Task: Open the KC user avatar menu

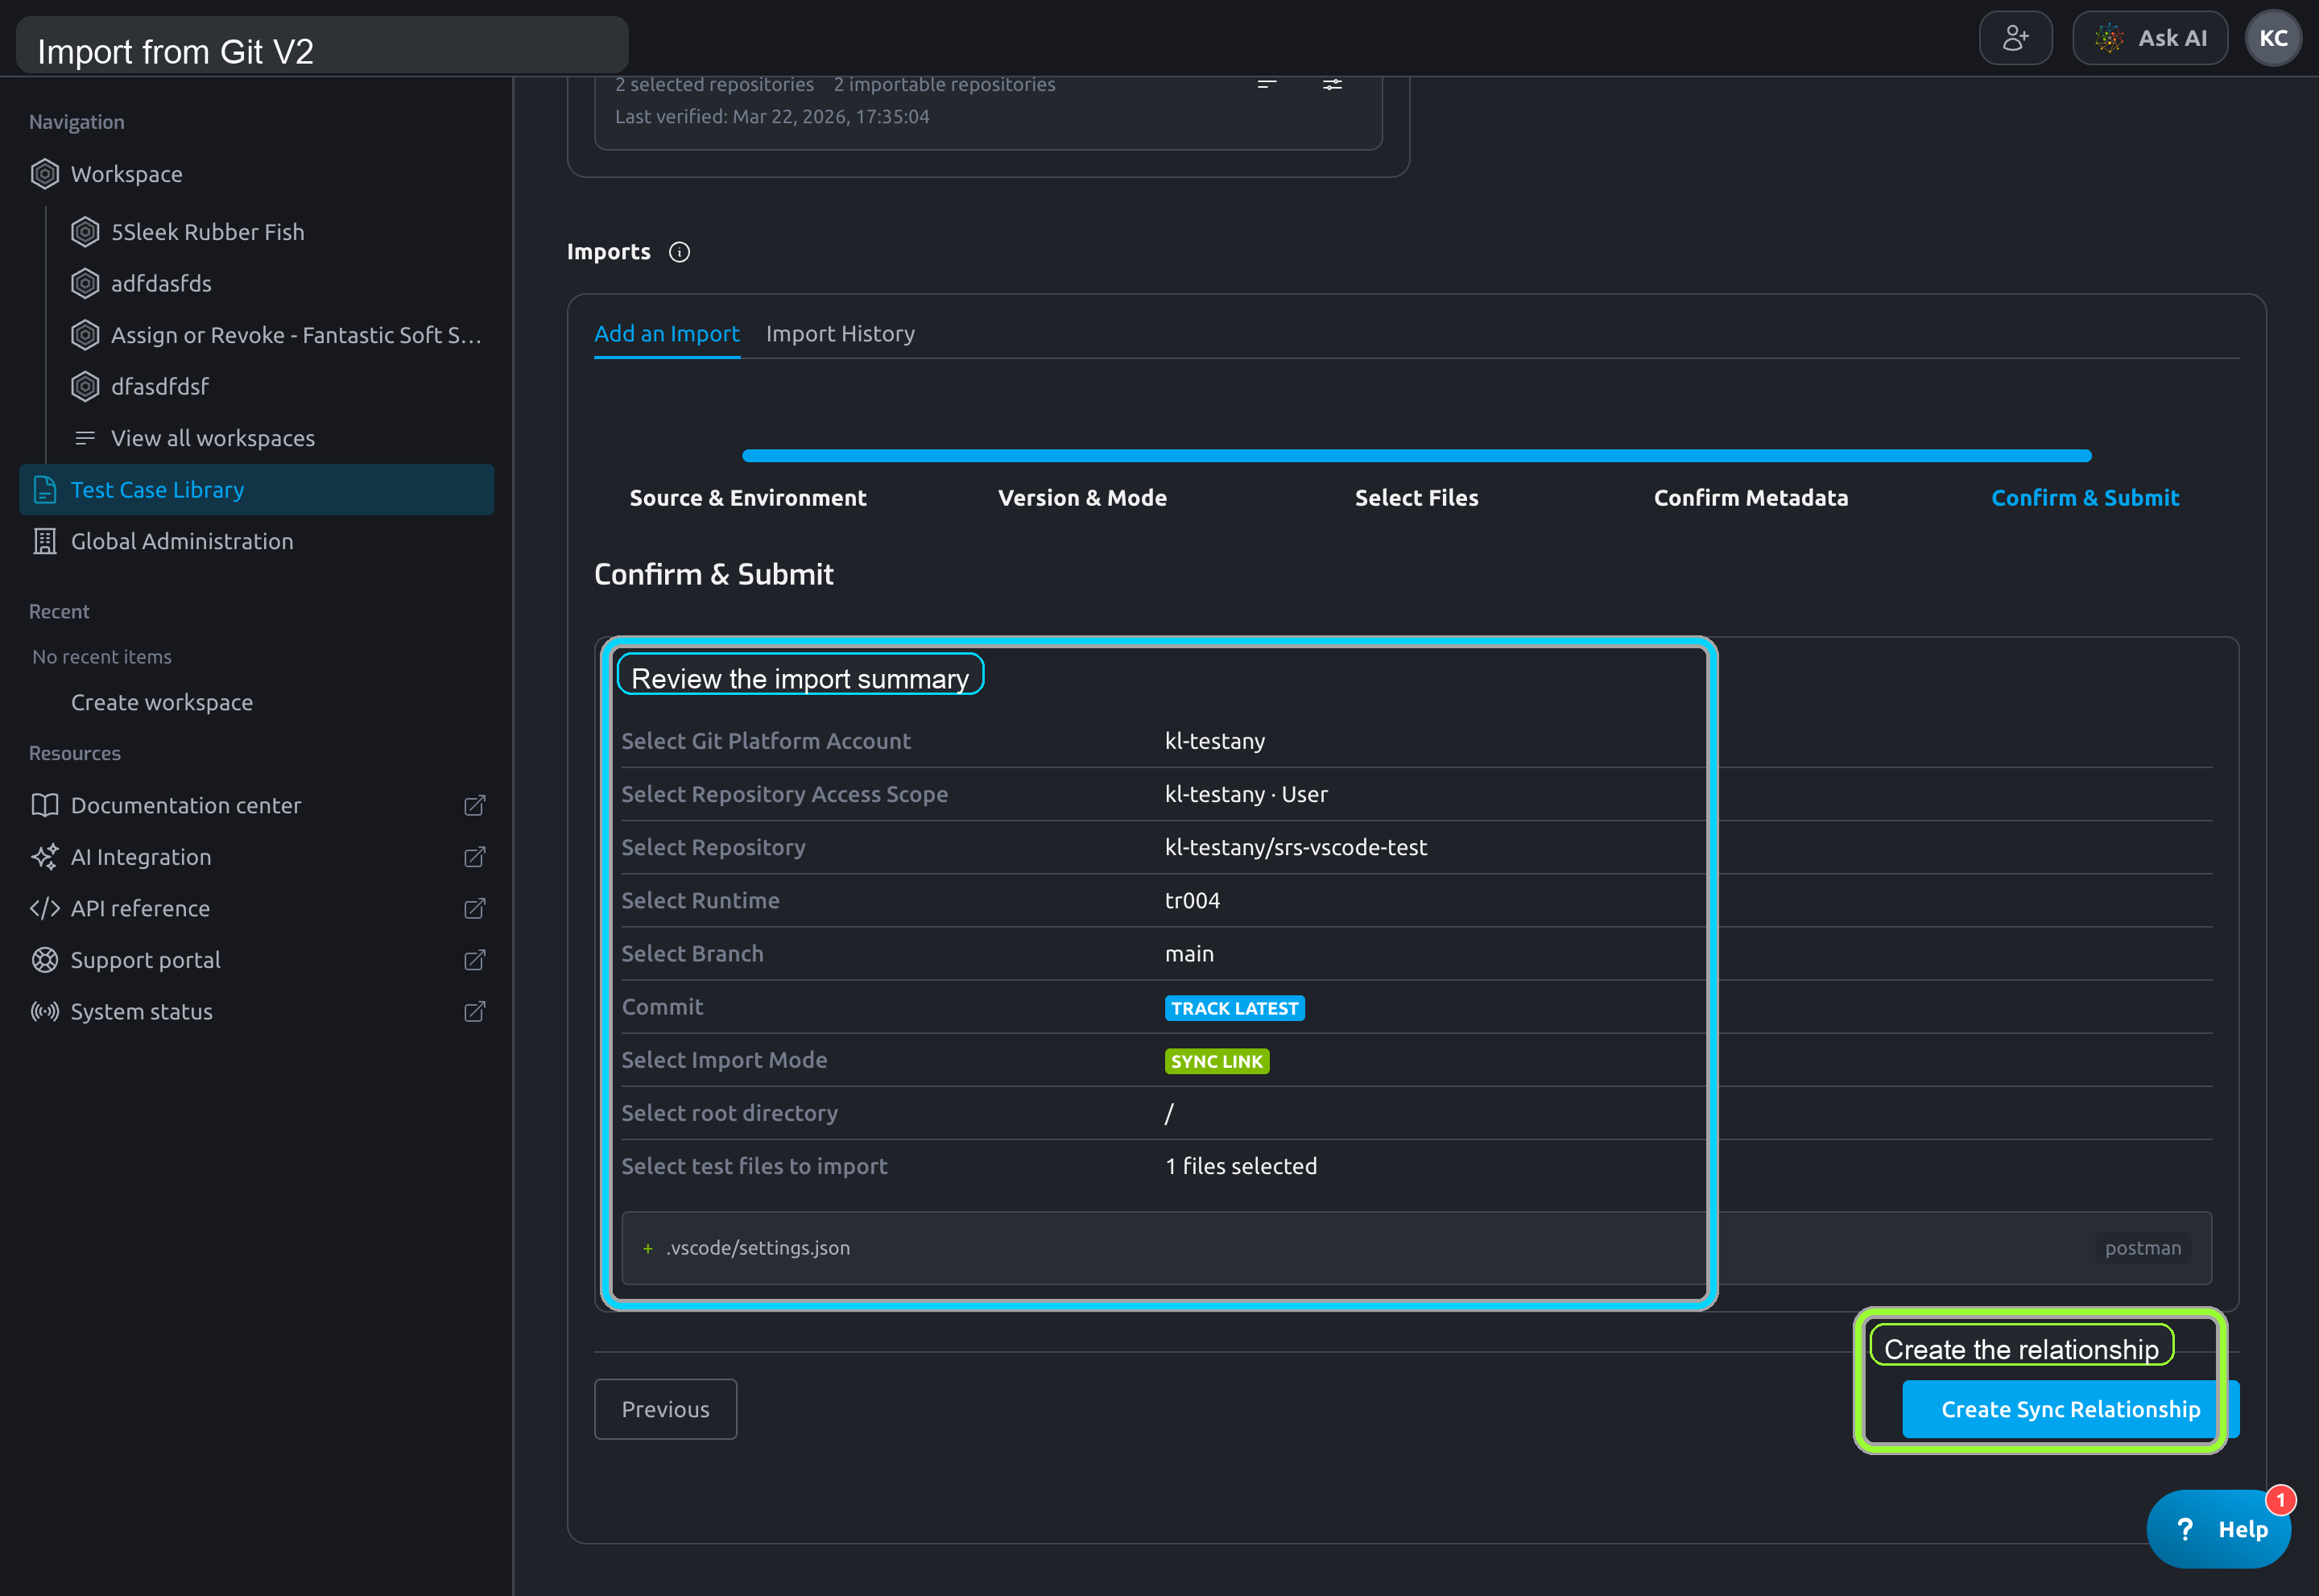Action: pos(2273,38)
